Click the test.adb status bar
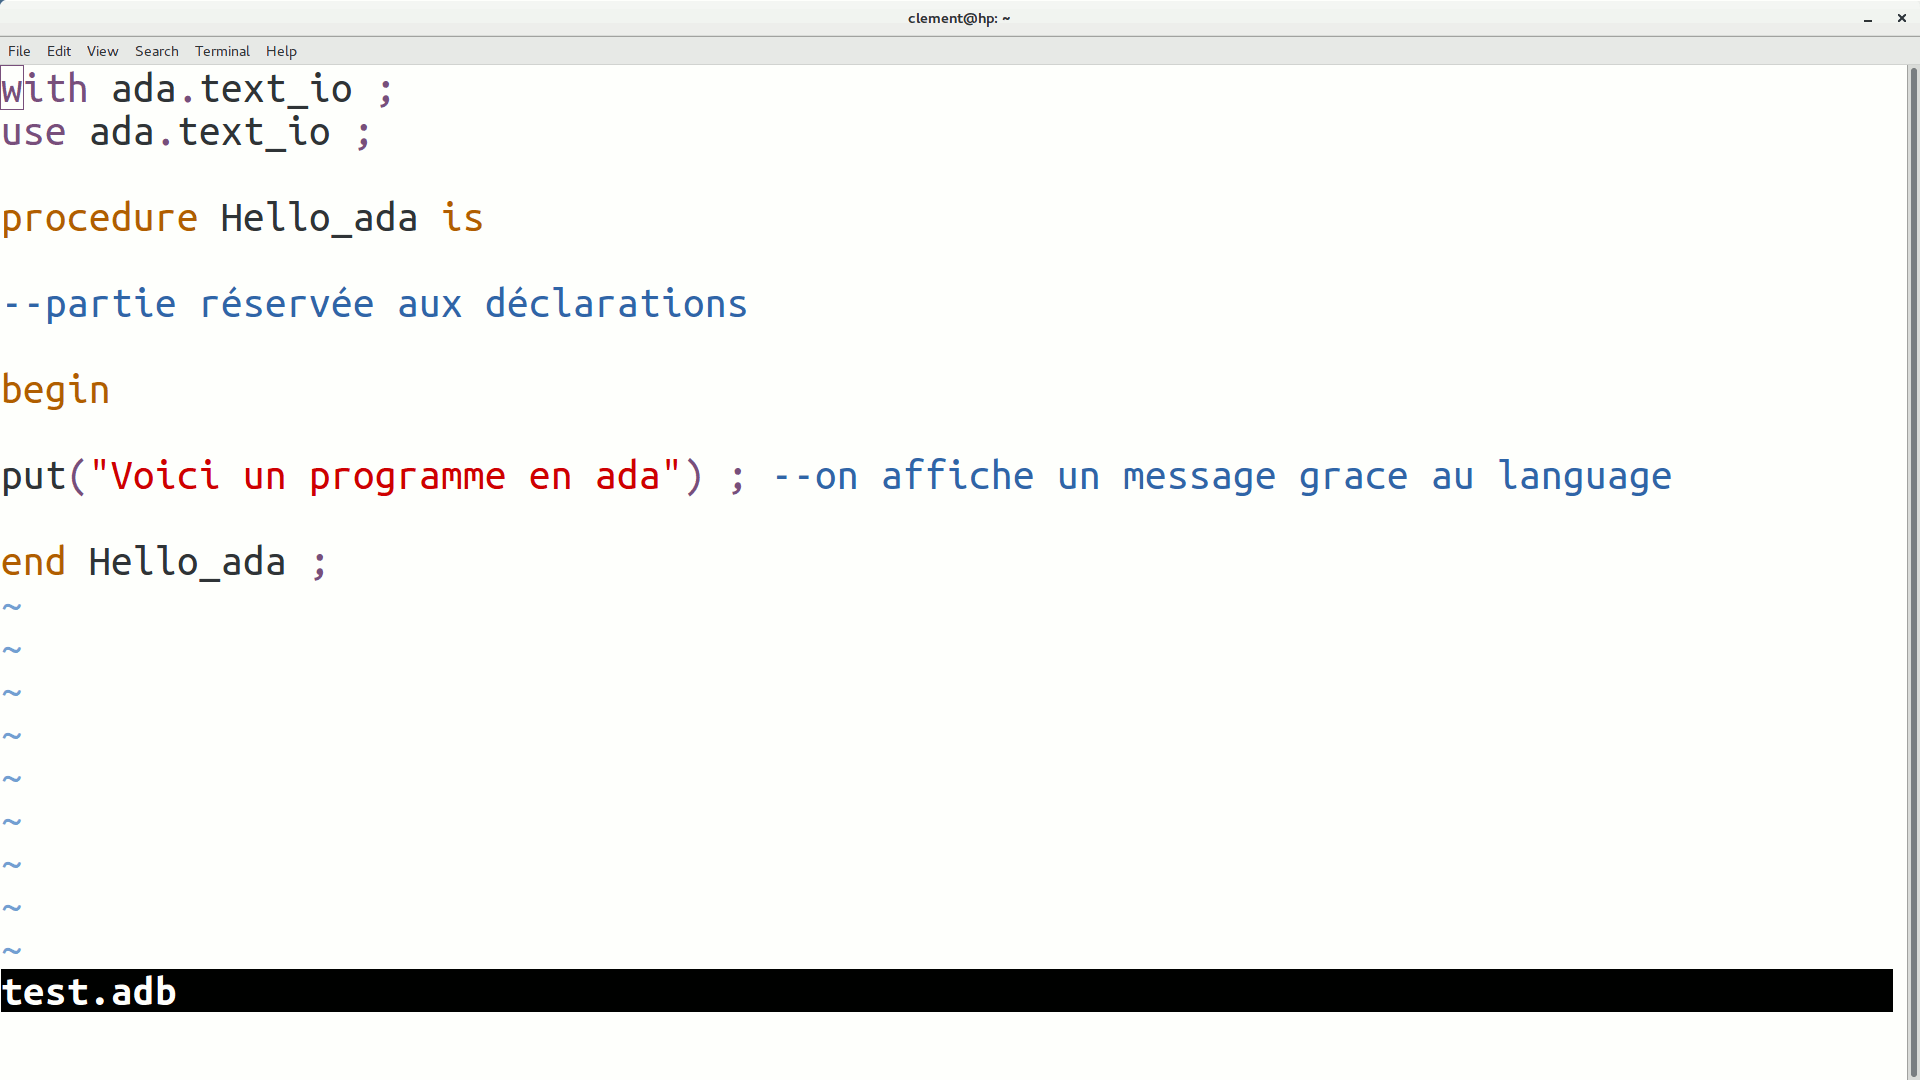 tap(90, 991)
